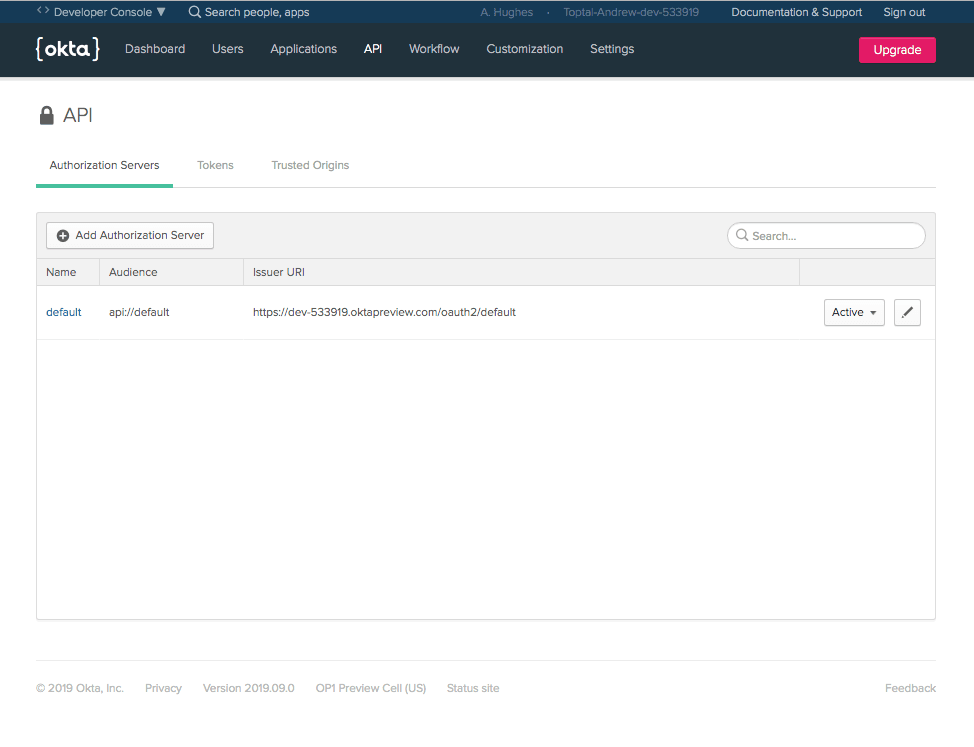This screenshot has width=974, height=747.
Task: Open the Dashboard menu
Action: click(x=155, y=49)
